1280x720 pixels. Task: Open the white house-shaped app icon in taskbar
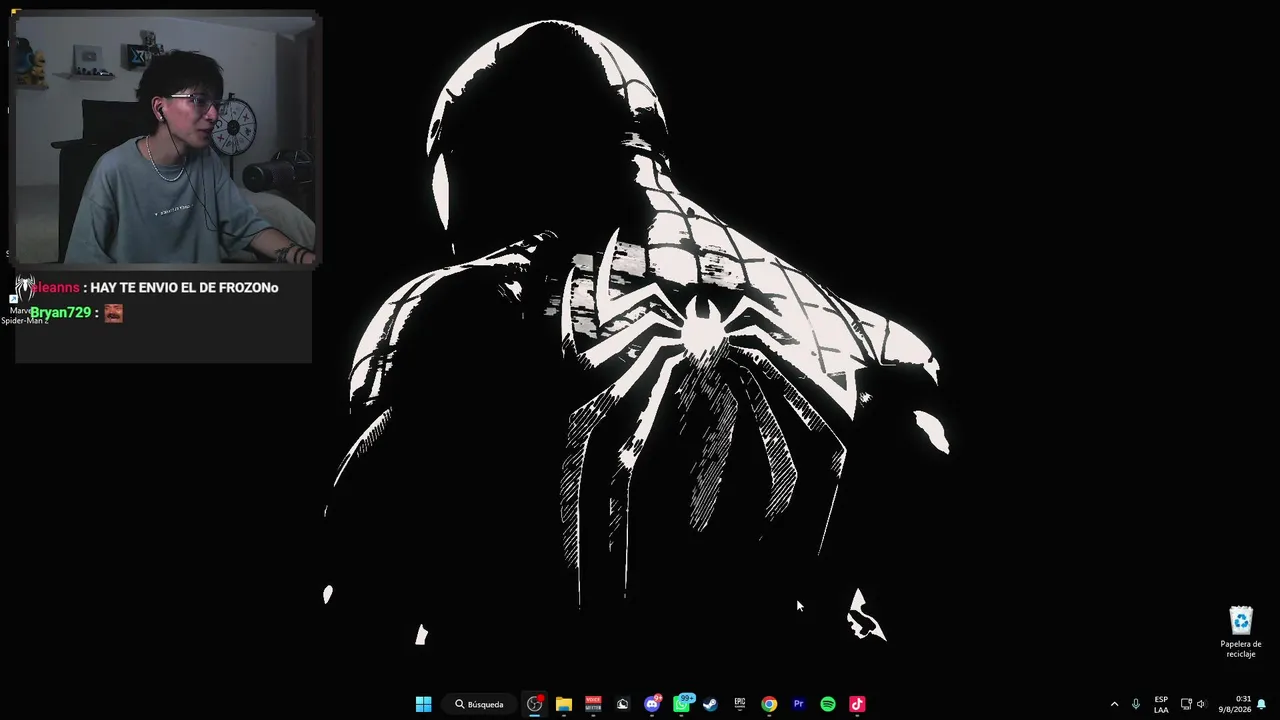pyautogui.click(x=622, y=704)
